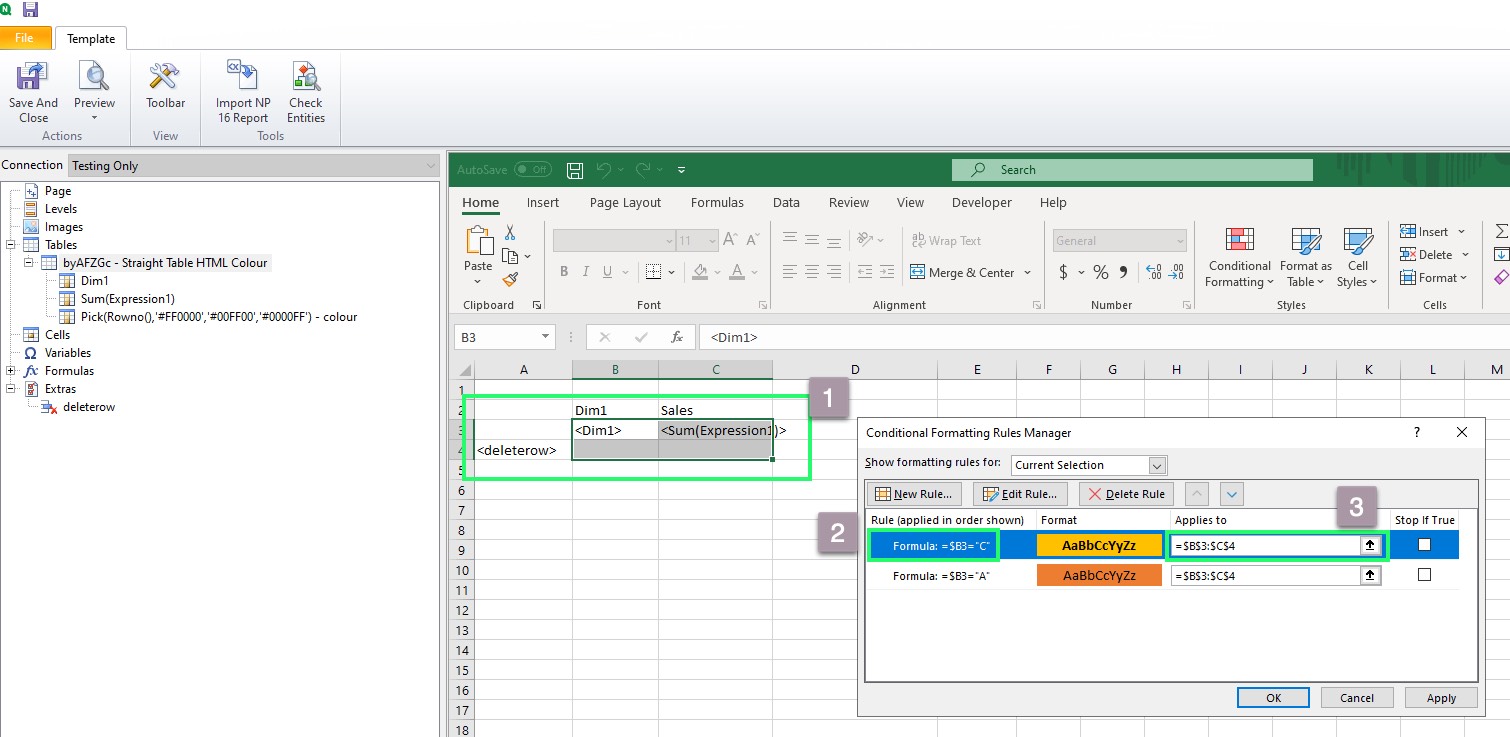The width and height of the screenshot is (1510, 737).
Task: Open the File menu tab
Action: tap(25, 38)
